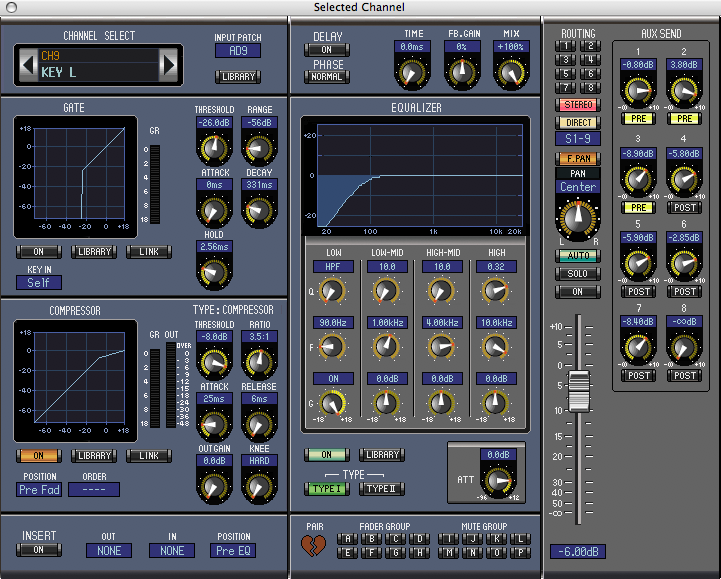
Task: Toggle the insert ON button
Action: [39, 550]
